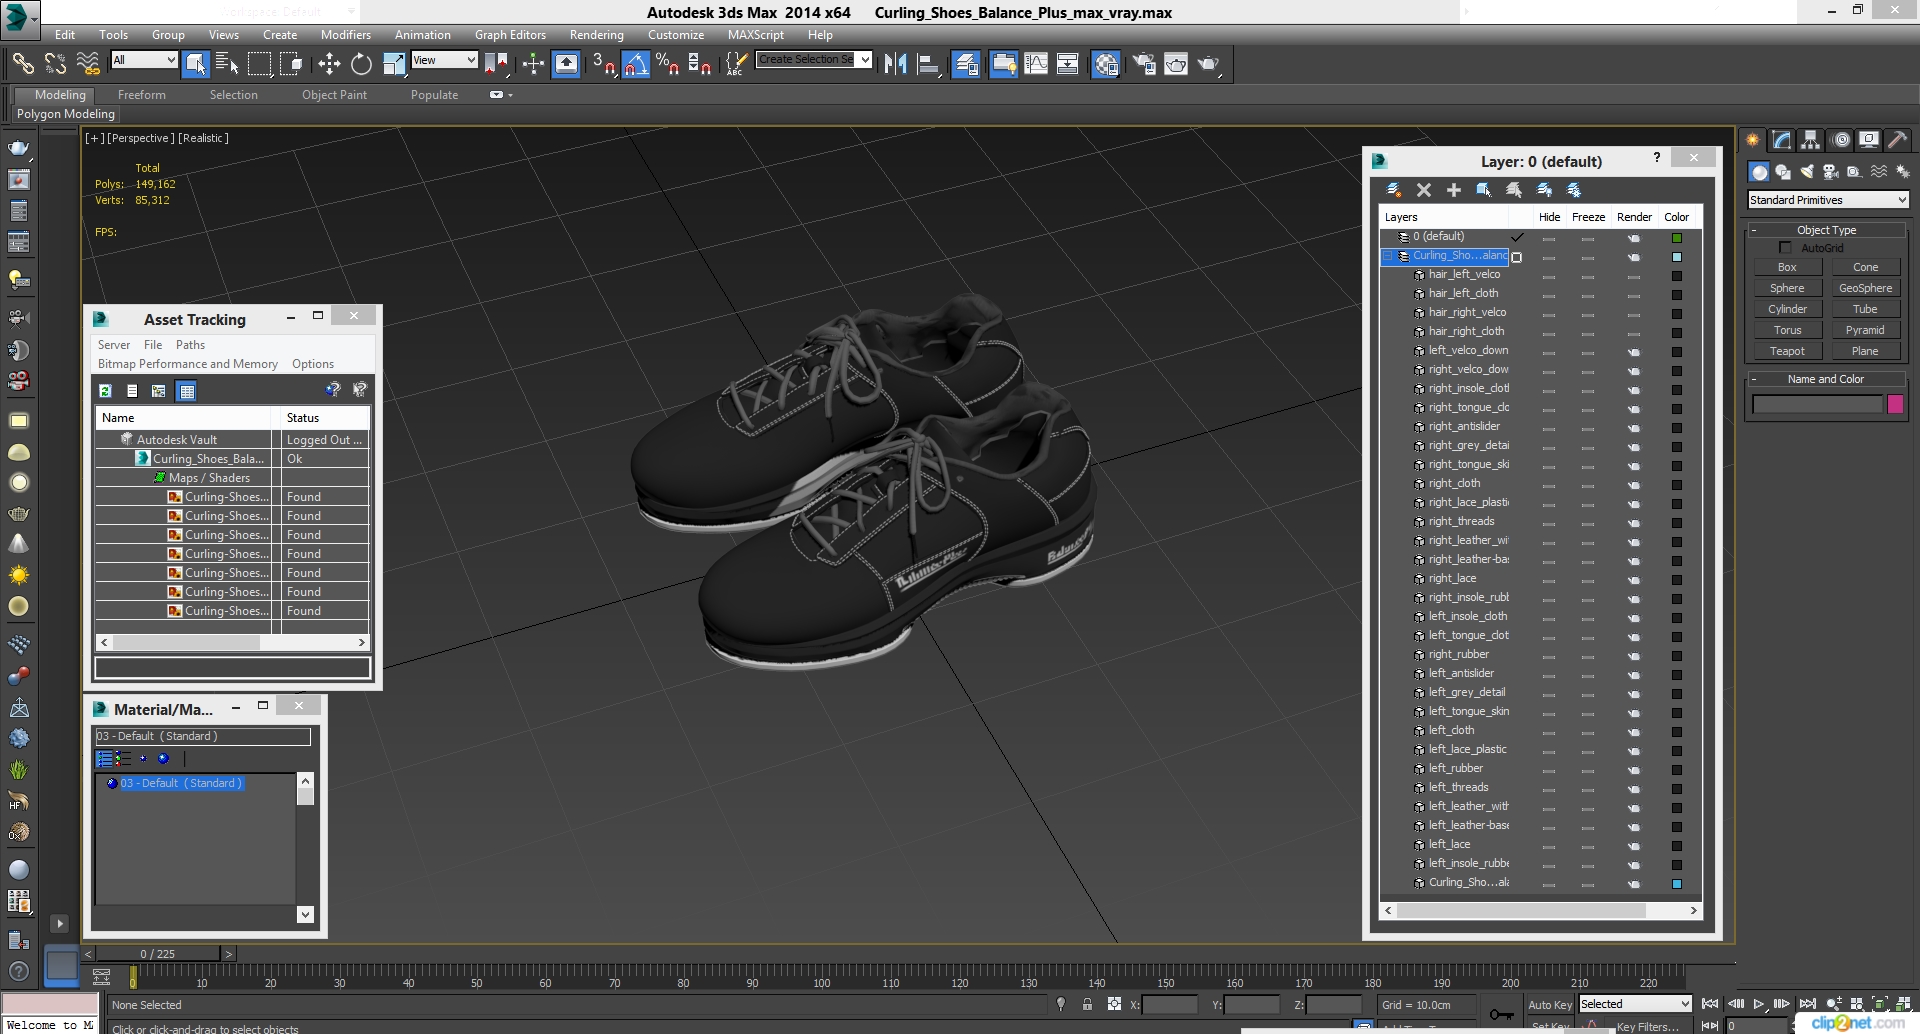This screenshot has width=1920, height=1034.
Task: Collapse the Name and Color rollout
Action: pos(1826,379)
